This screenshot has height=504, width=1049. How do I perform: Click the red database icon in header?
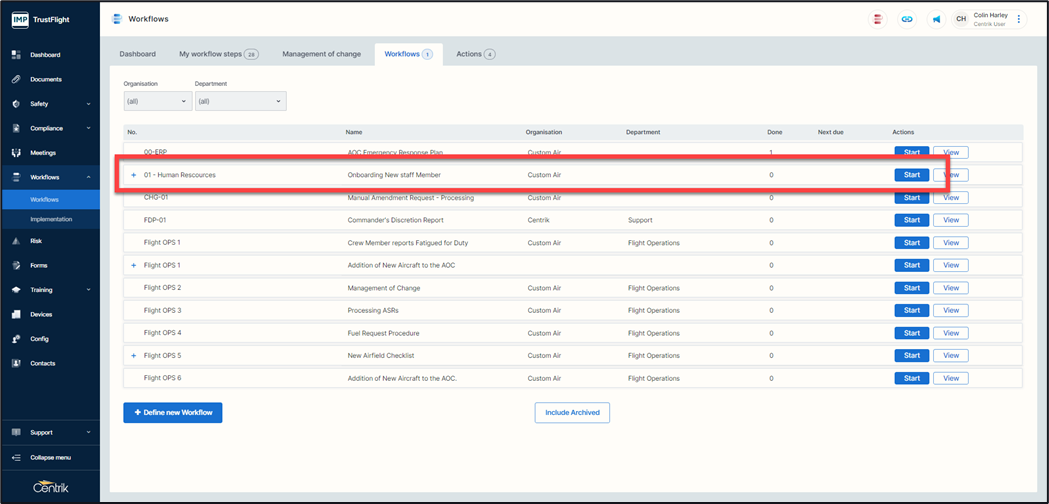[877, 19]
